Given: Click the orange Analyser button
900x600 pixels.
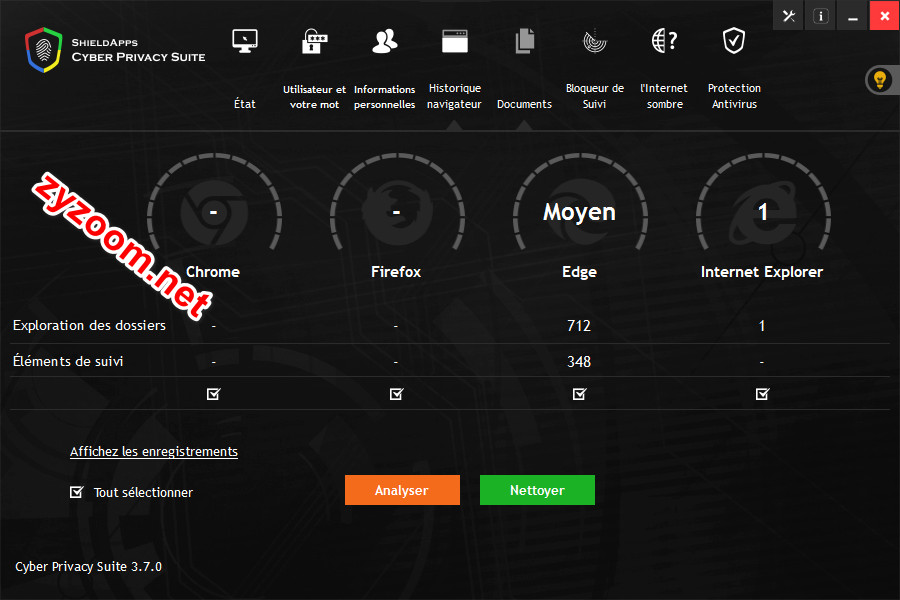Looking at the screenshot, I should [402, 490].
